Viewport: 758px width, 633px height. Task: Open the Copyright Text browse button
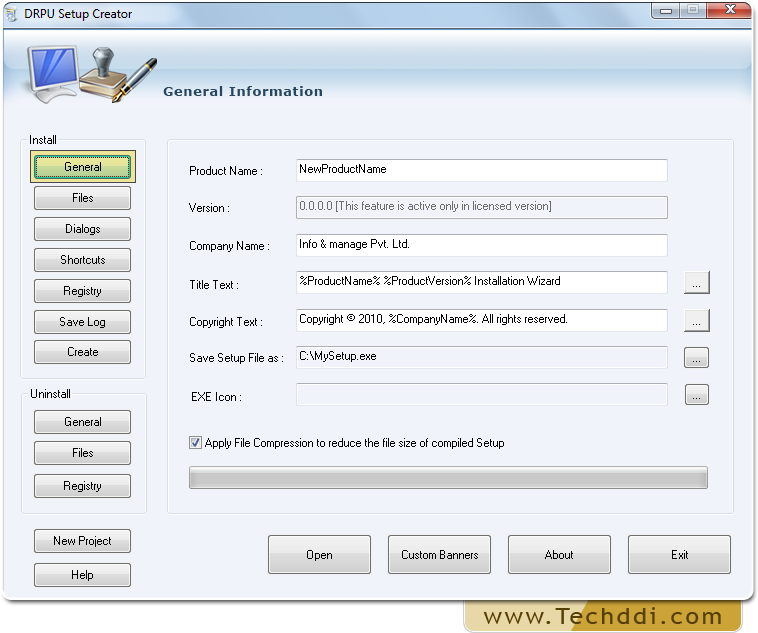(697, 321)
